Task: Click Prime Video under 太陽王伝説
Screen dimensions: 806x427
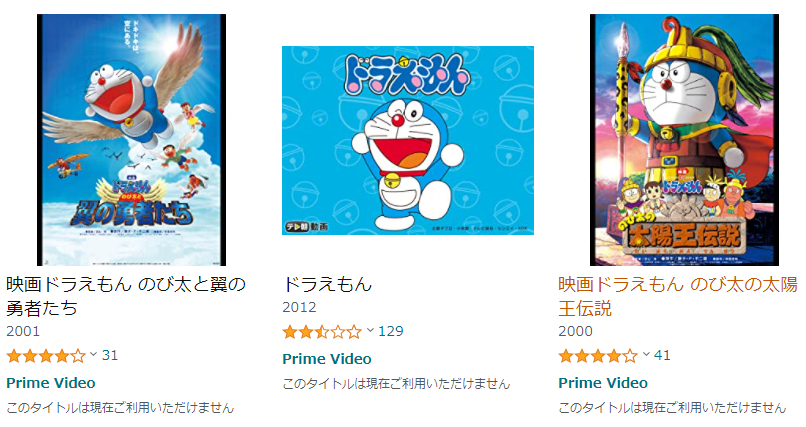Action: coord(603,383)
